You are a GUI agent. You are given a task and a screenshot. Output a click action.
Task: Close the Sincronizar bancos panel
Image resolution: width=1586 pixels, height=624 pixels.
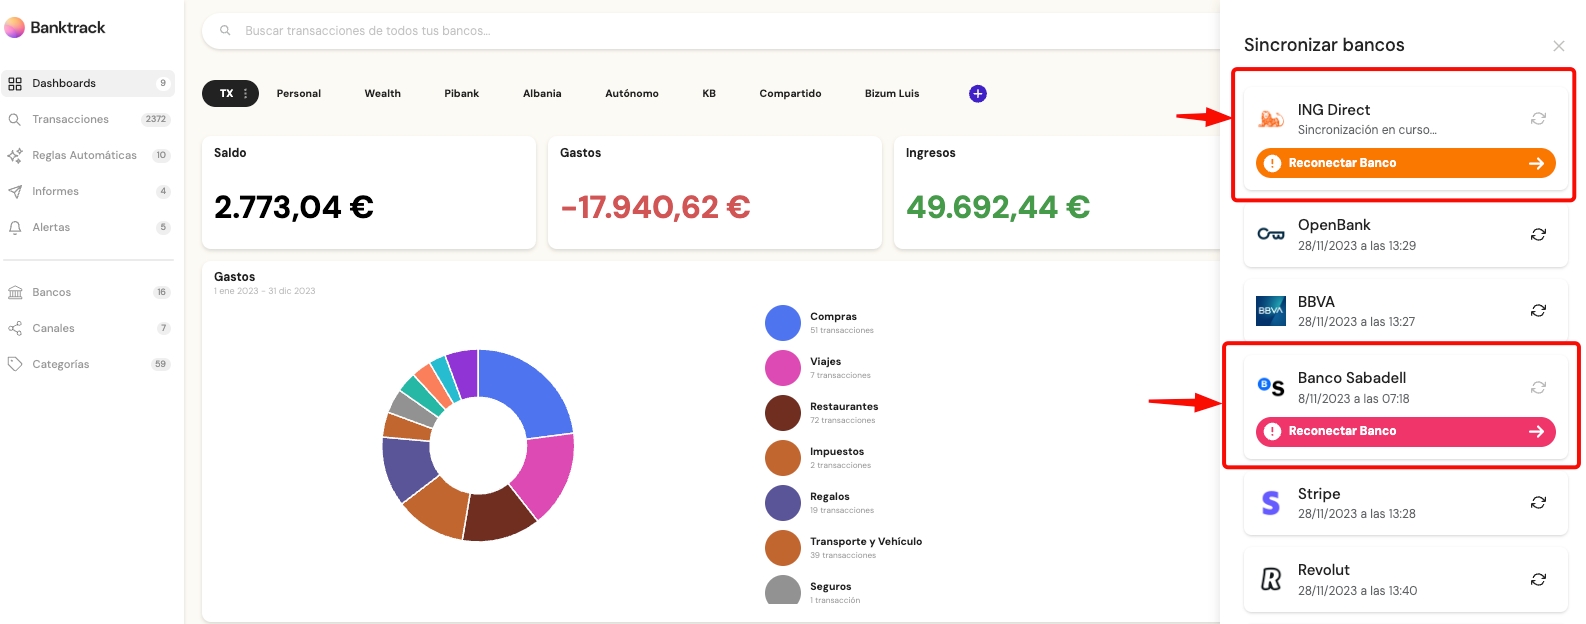point(1558,46)
